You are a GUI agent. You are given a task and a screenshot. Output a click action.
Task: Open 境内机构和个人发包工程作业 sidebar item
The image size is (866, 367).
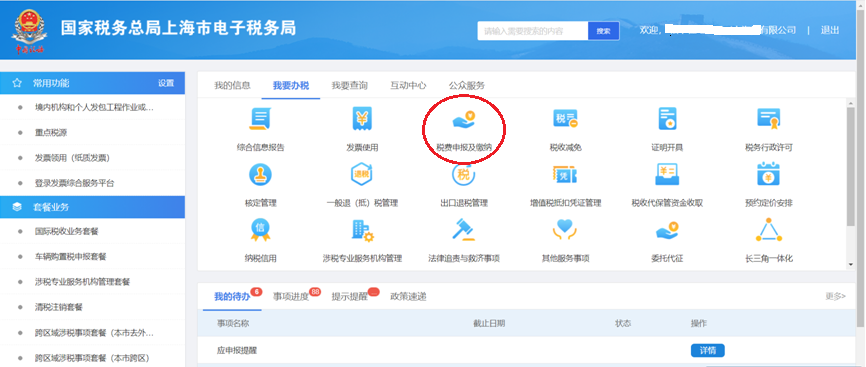click(x=93, y=107)
